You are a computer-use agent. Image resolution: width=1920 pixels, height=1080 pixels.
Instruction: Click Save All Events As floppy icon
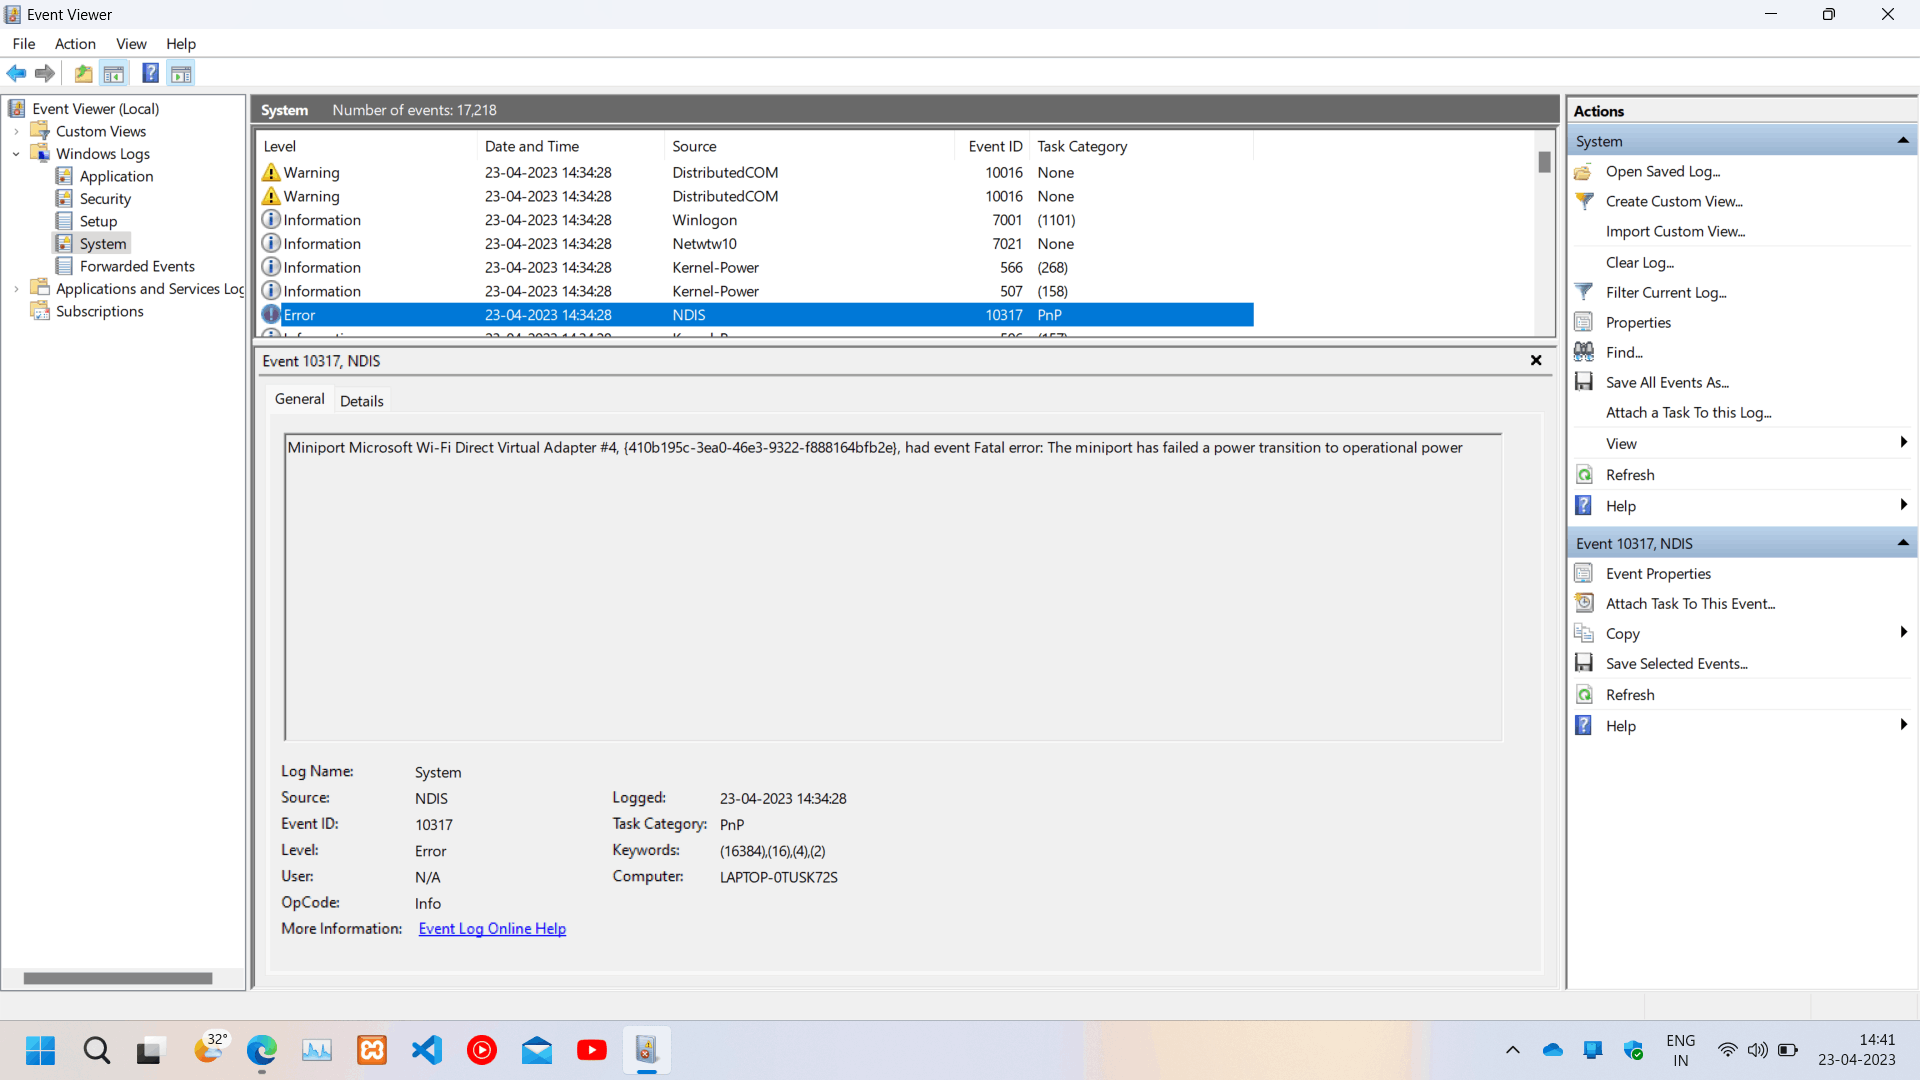tap(1584, 382)
